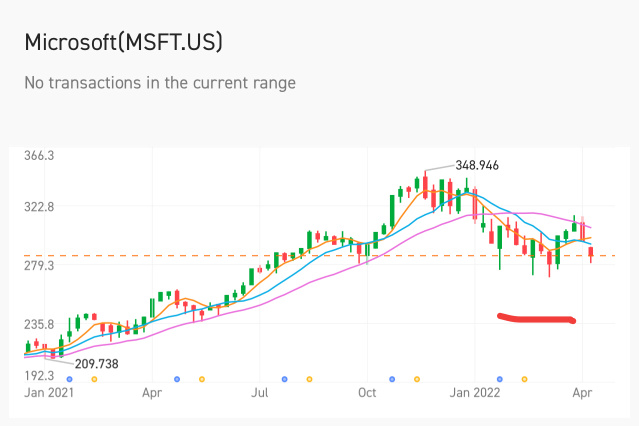Click the 348.946 high price label
Image resolution: width=639 pixels, height=426 pixels.
477,165
